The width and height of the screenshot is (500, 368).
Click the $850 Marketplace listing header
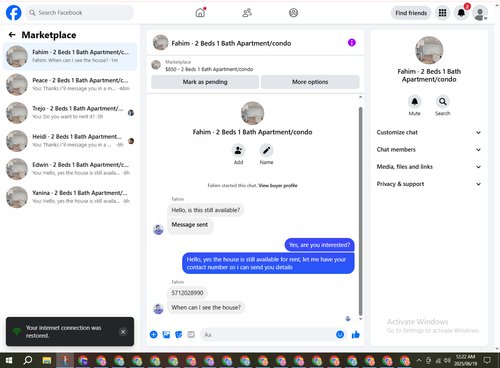click(209, 66)
